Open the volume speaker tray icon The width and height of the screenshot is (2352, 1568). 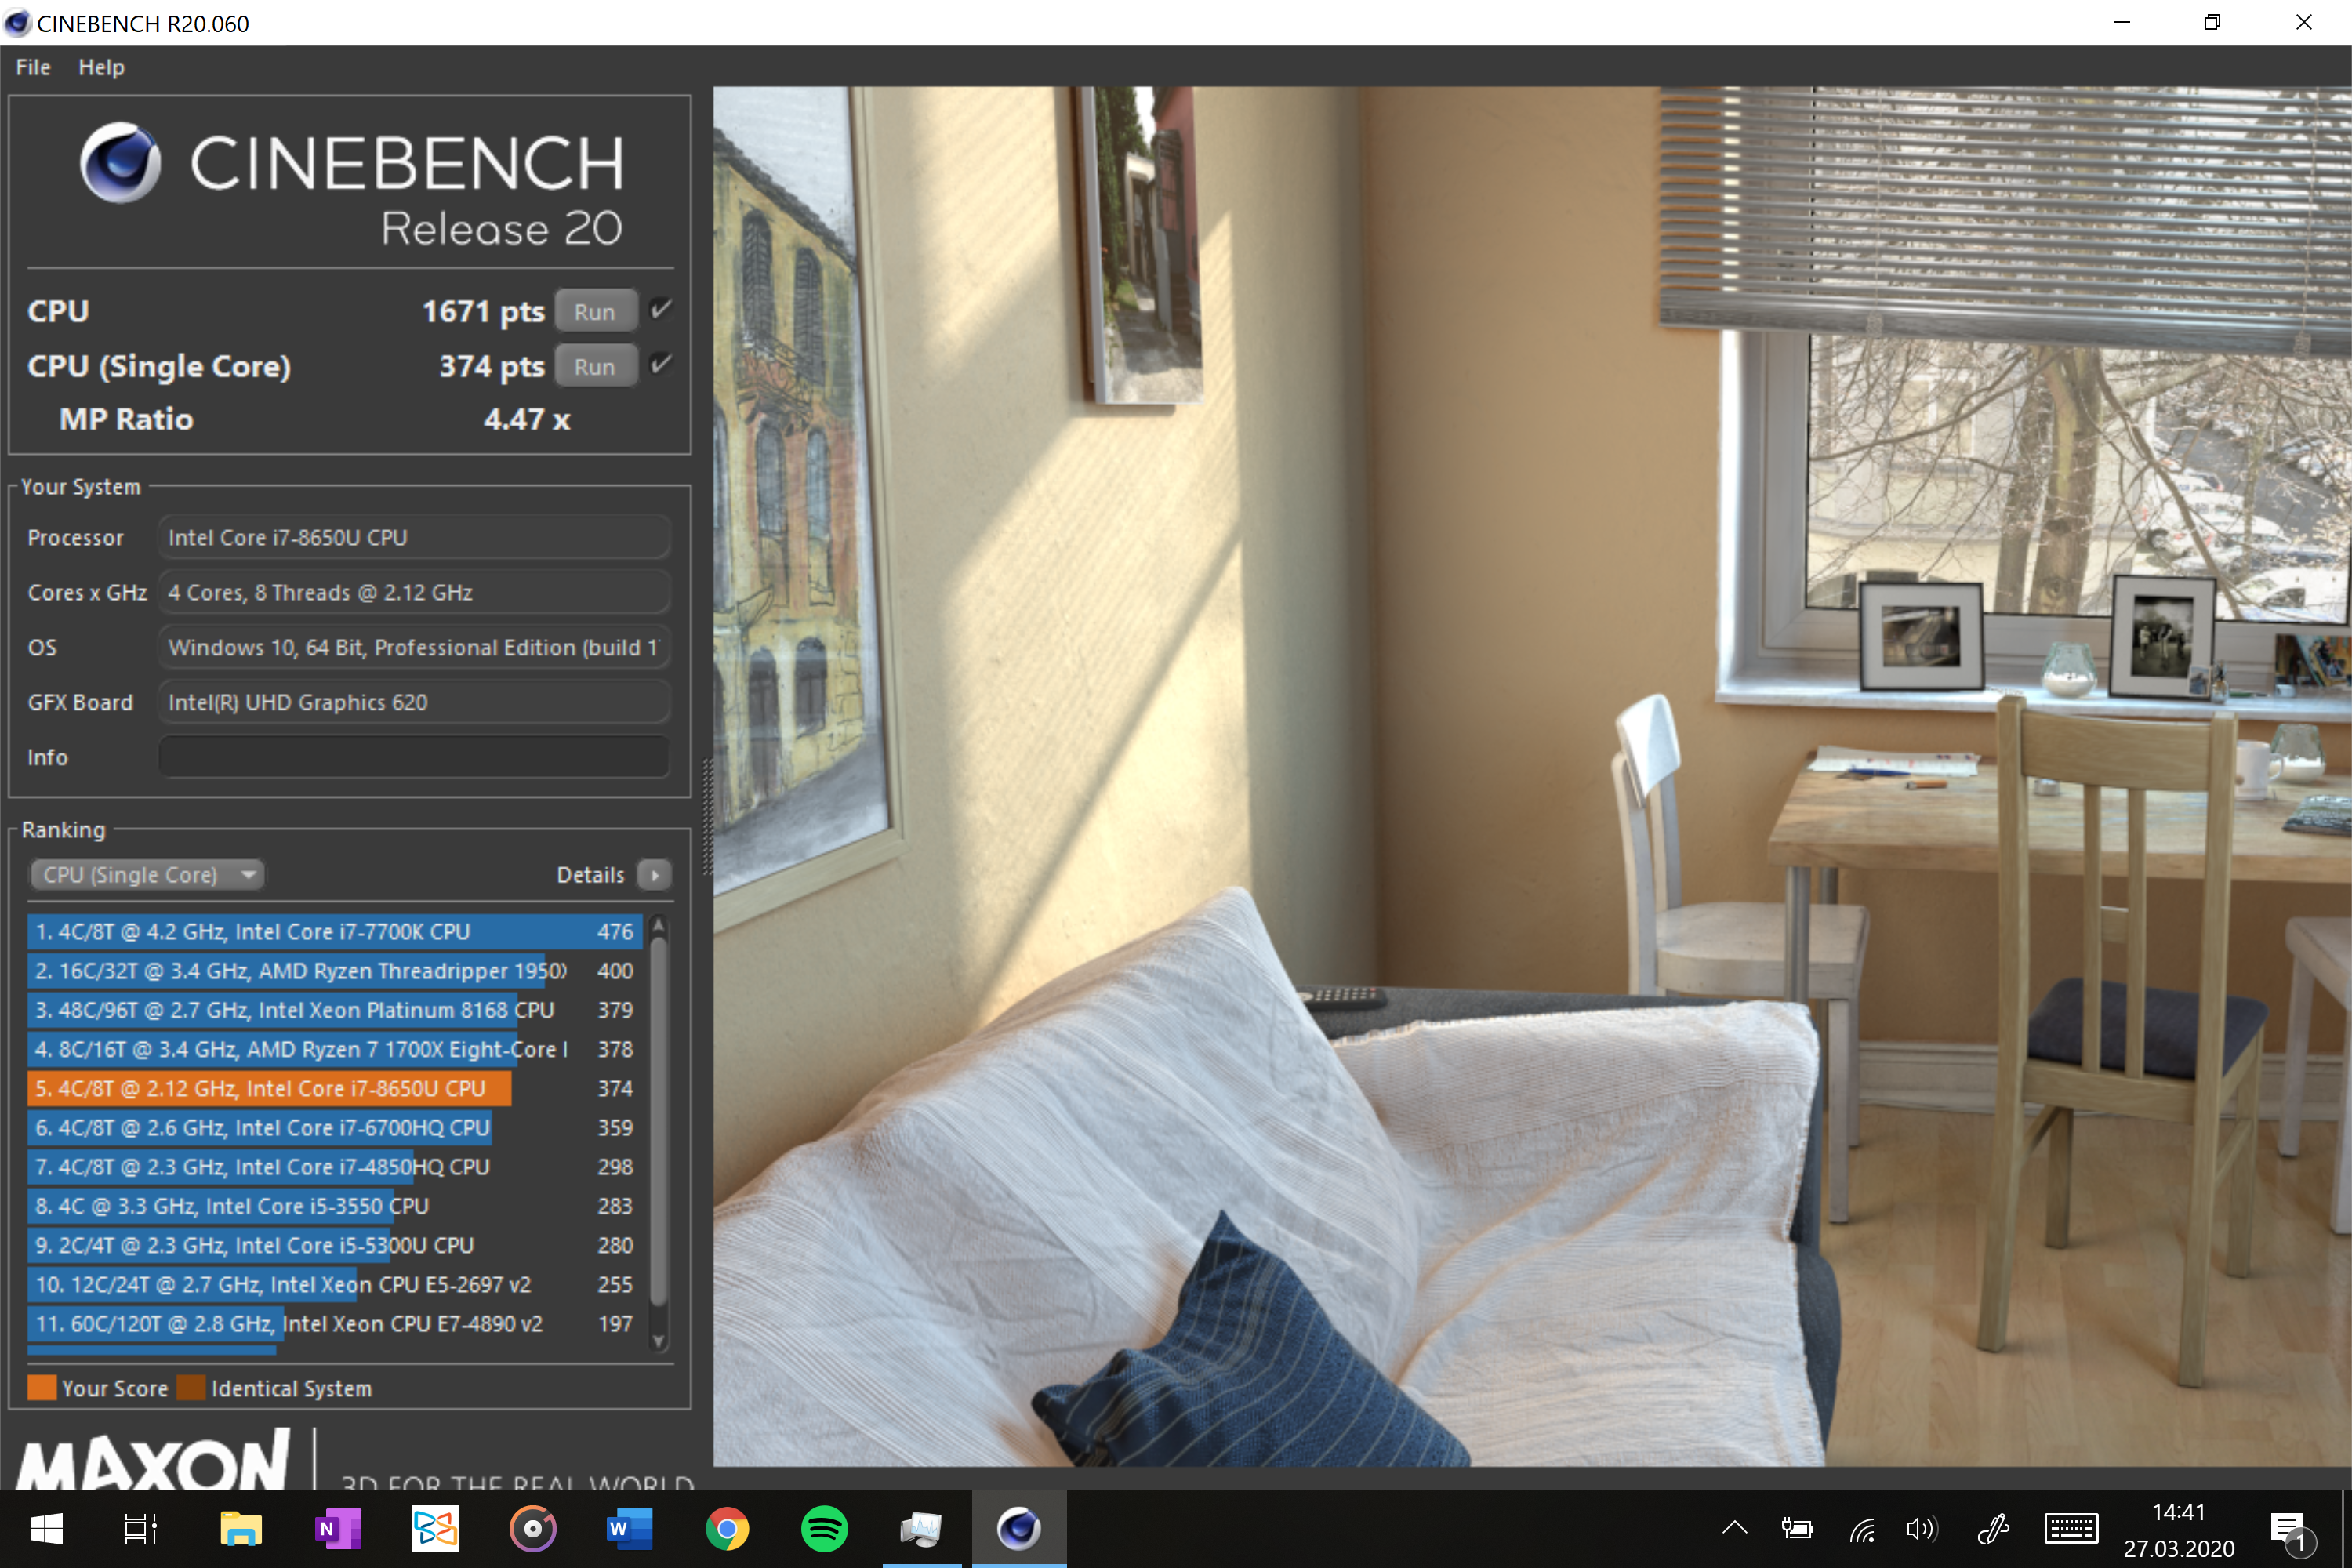[1921, 1528]
